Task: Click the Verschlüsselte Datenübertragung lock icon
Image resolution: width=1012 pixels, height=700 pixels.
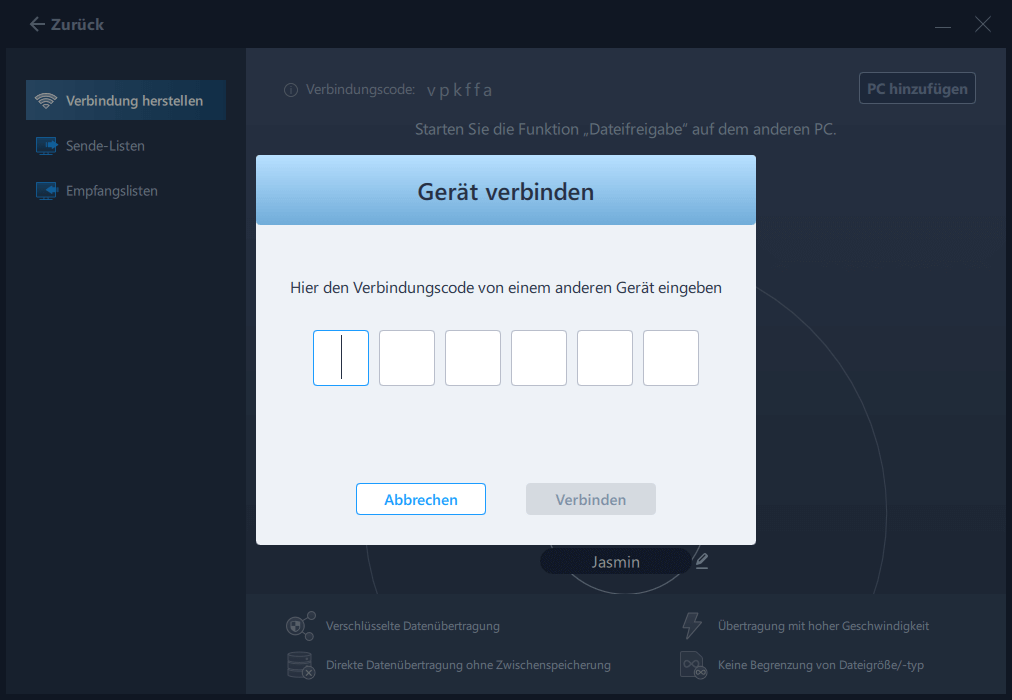Action: tap(299, 625)
